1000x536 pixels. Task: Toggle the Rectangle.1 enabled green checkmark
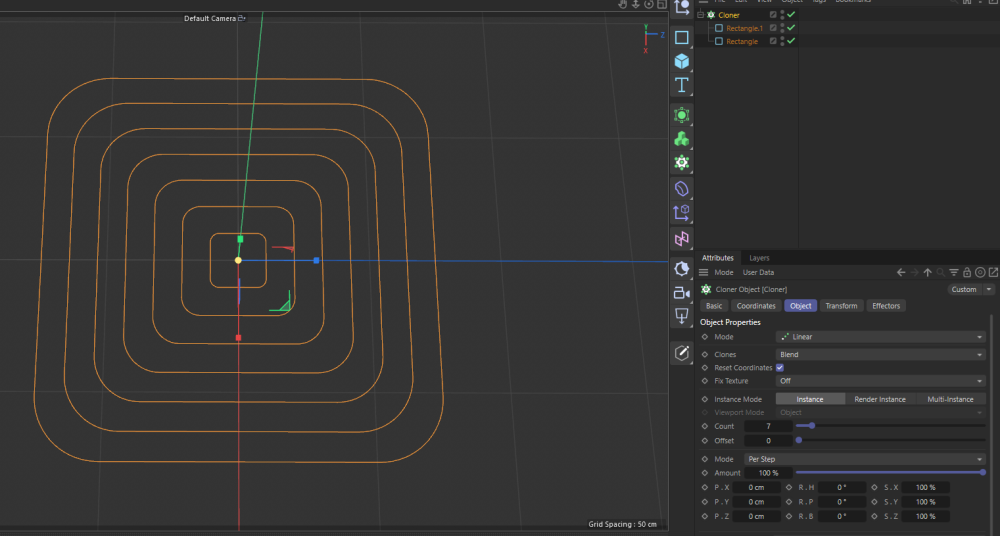pyautogui.click(x=791, y=28)
